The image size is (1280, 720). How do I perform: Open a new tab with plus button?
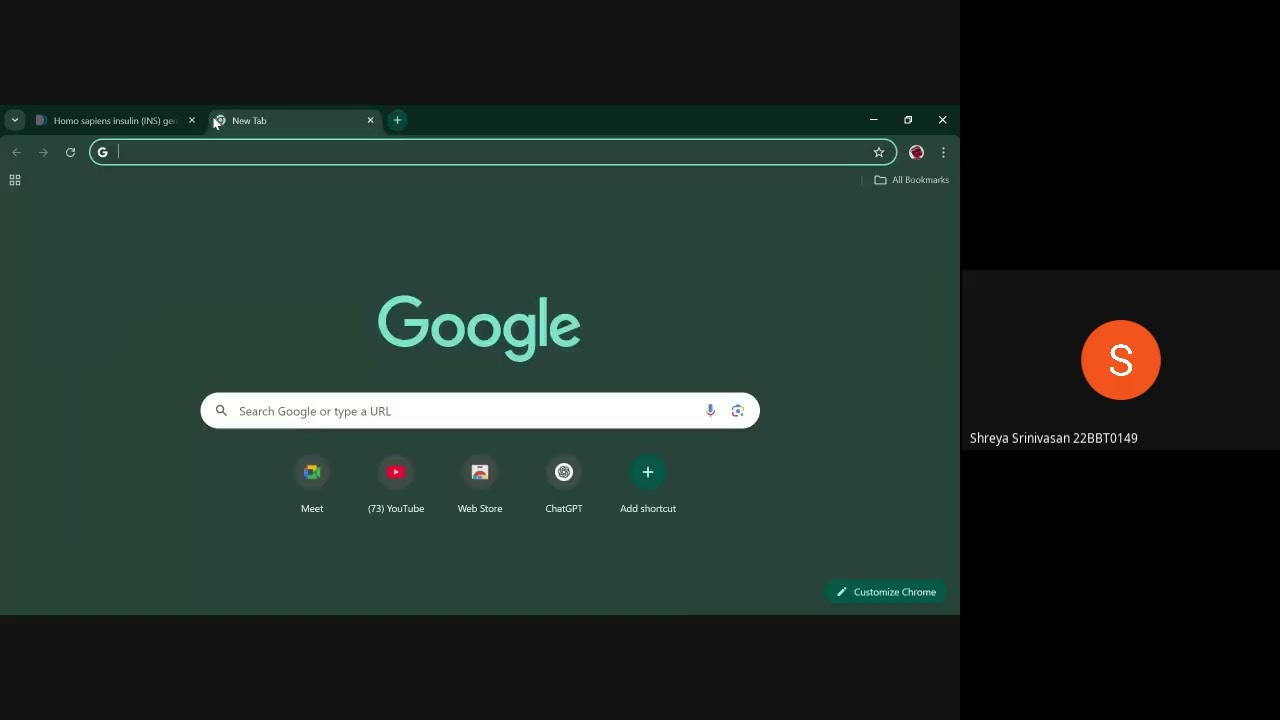pyautogui.click(x=397, y=120)
